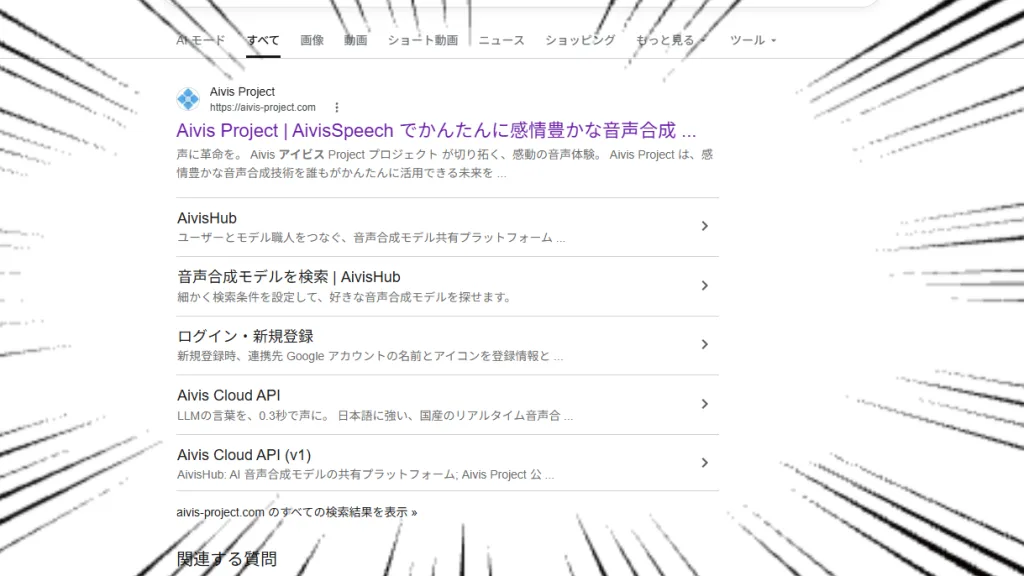Open the ログイン・新規登録 sitelink
The height and width of the screenshot is (576, 1024).
[x=246, y=336]
